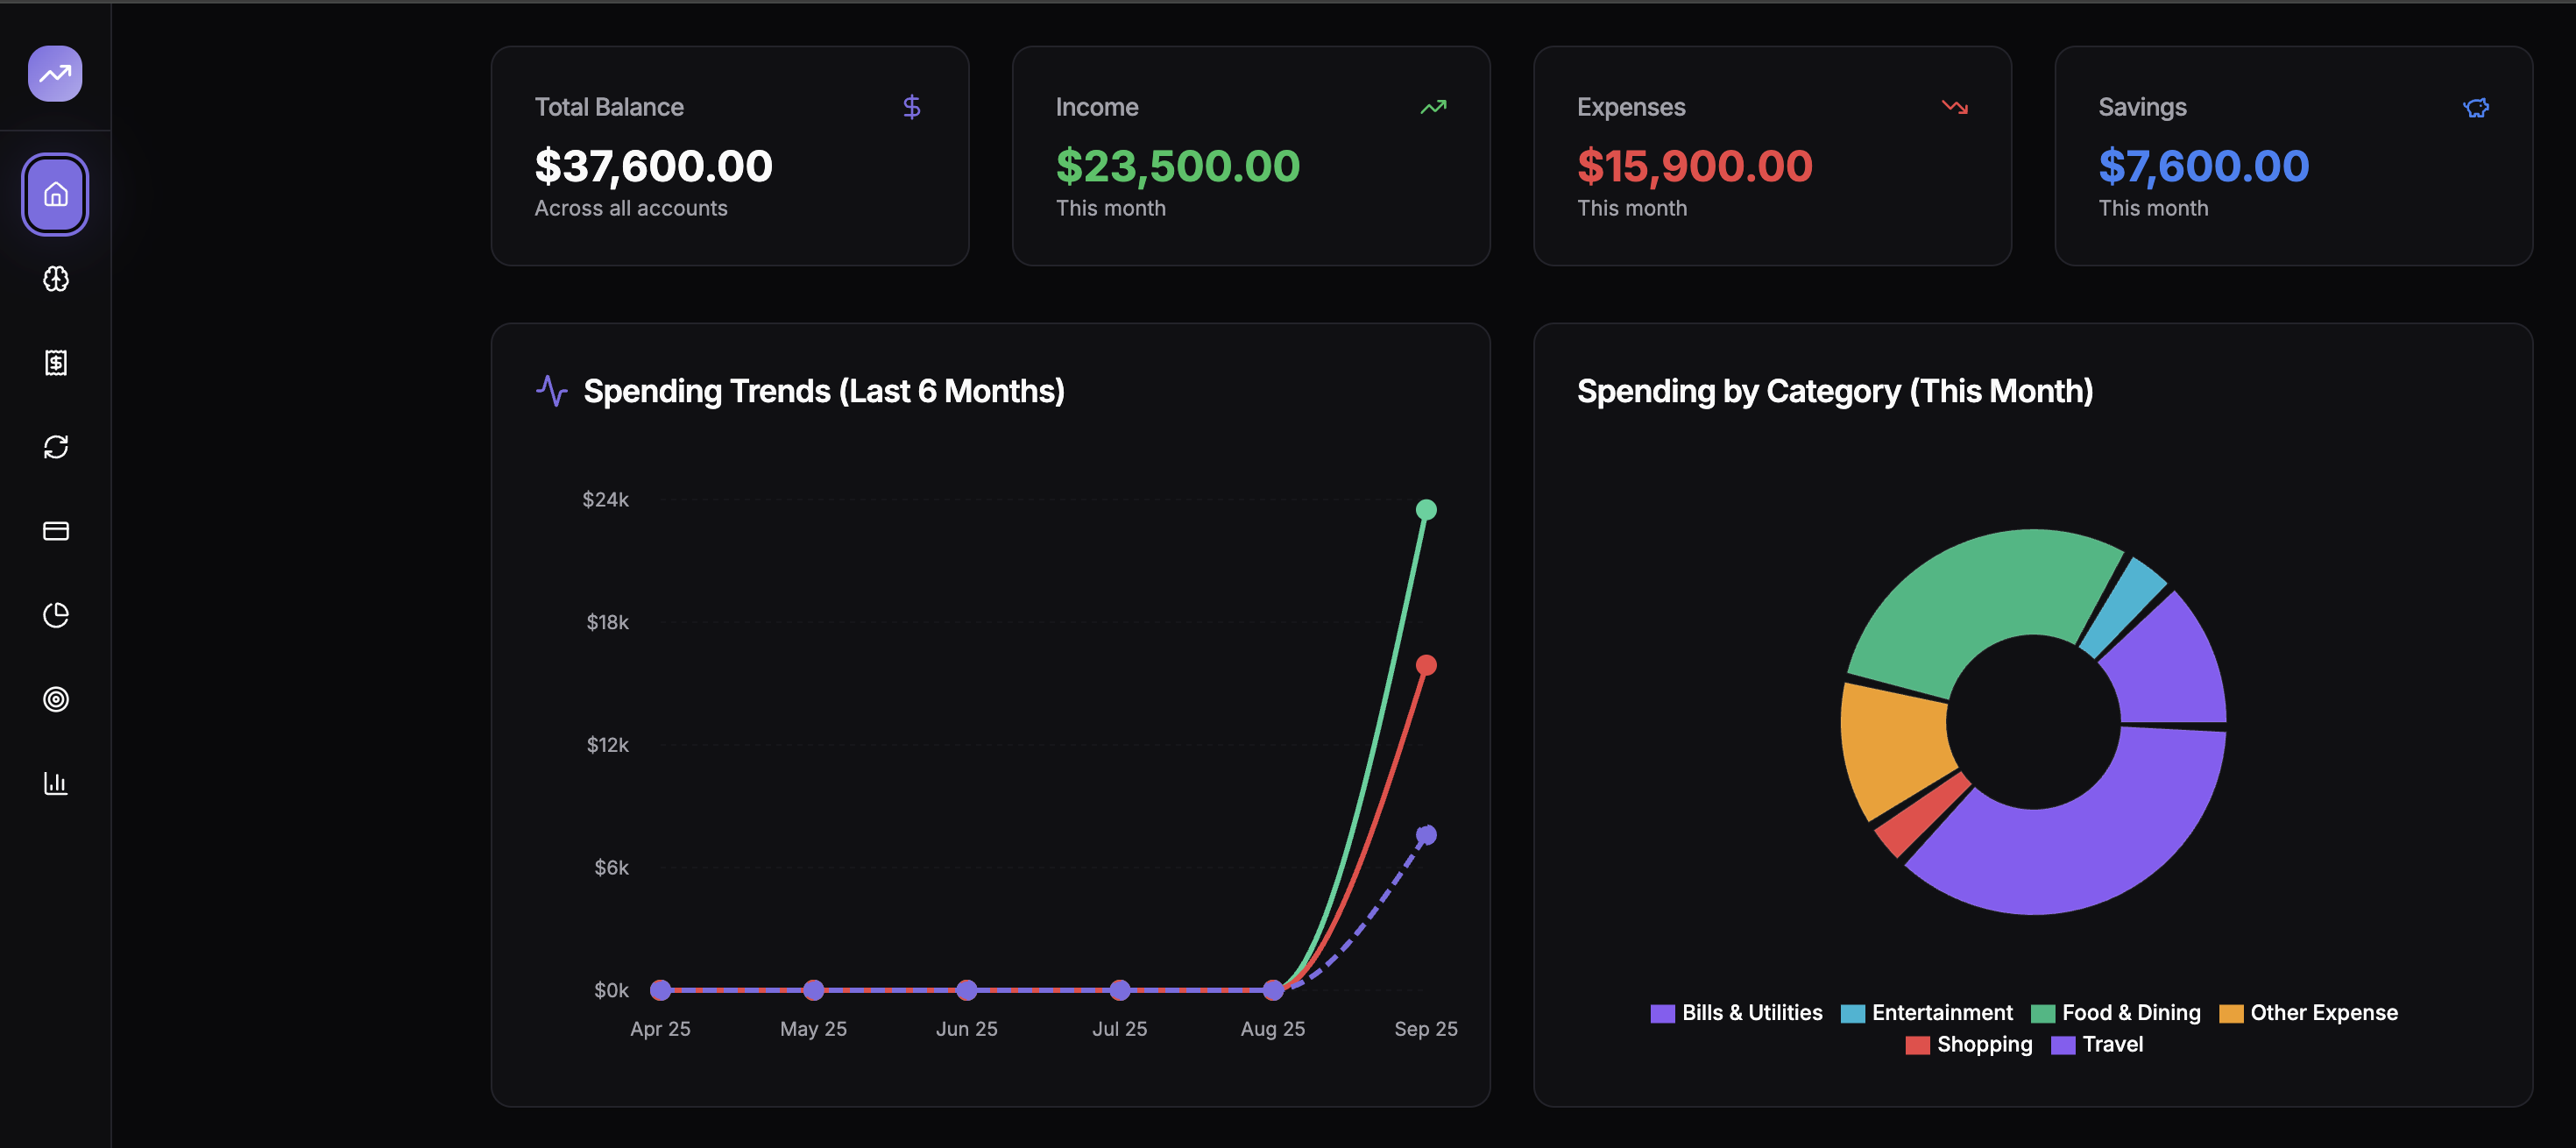Click the trending-up app logo
2576x1148 pixels.
[x=55, y=73]
